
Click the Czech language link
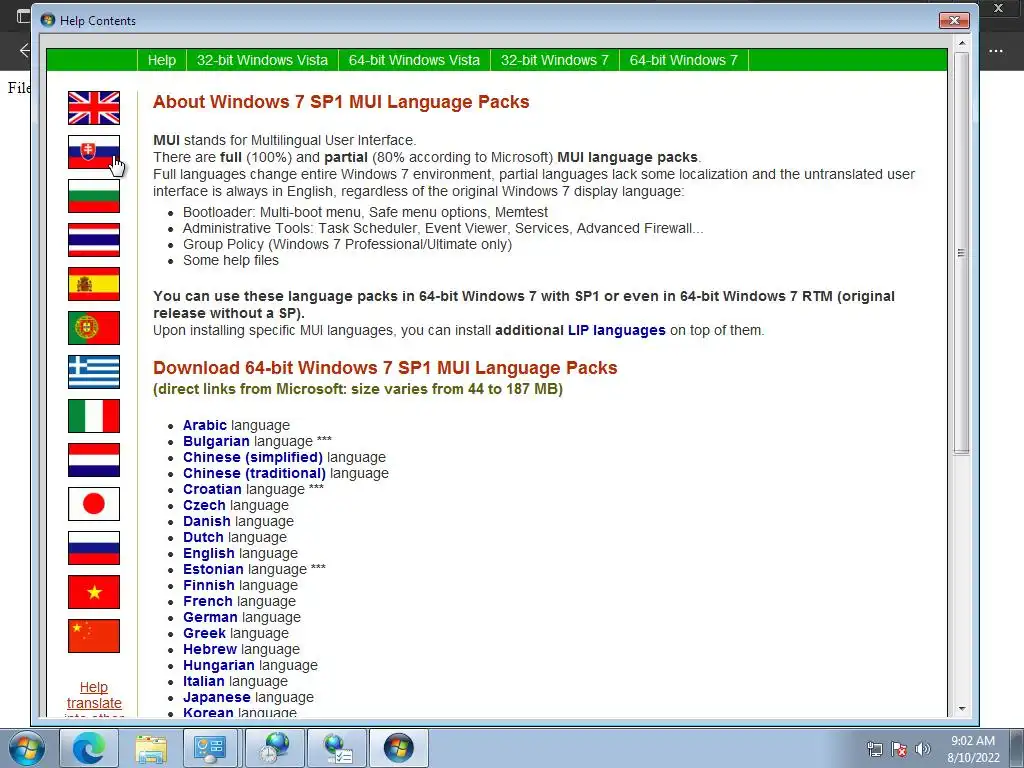tap(204, 505)
